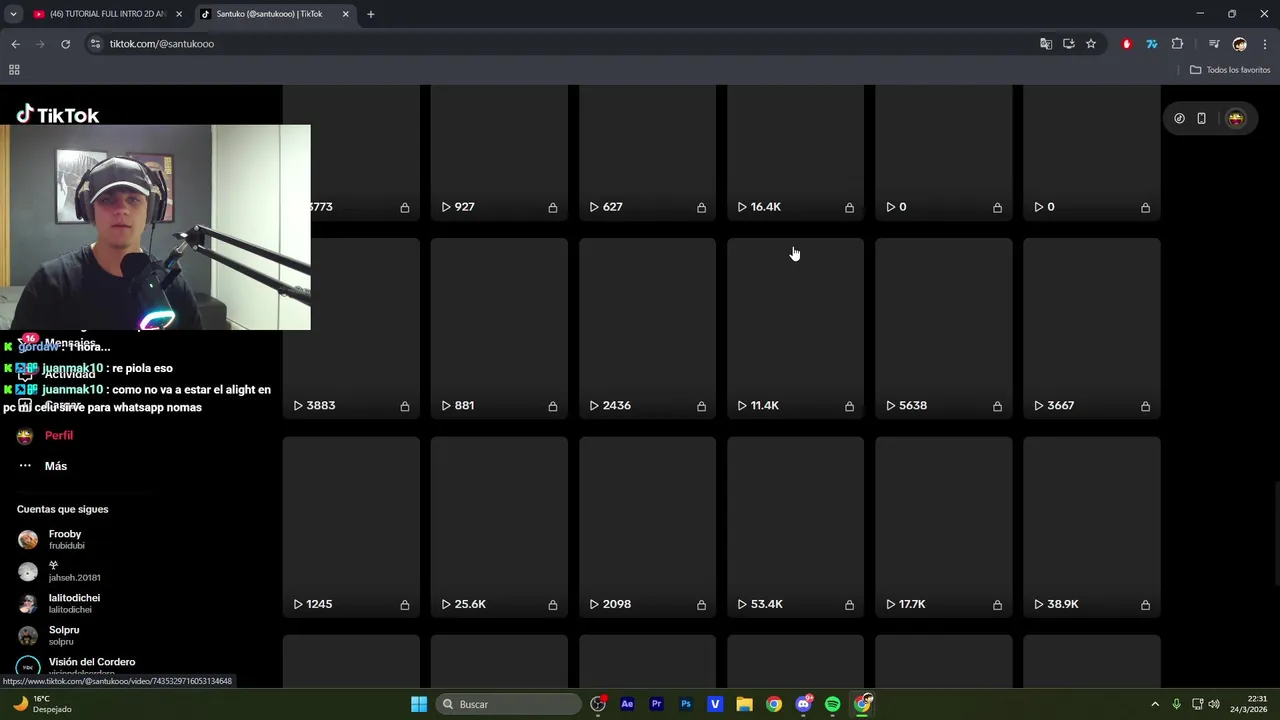Open a new browser tab
The width and height of the screenshot is (1280, 720).
point(370,14)
